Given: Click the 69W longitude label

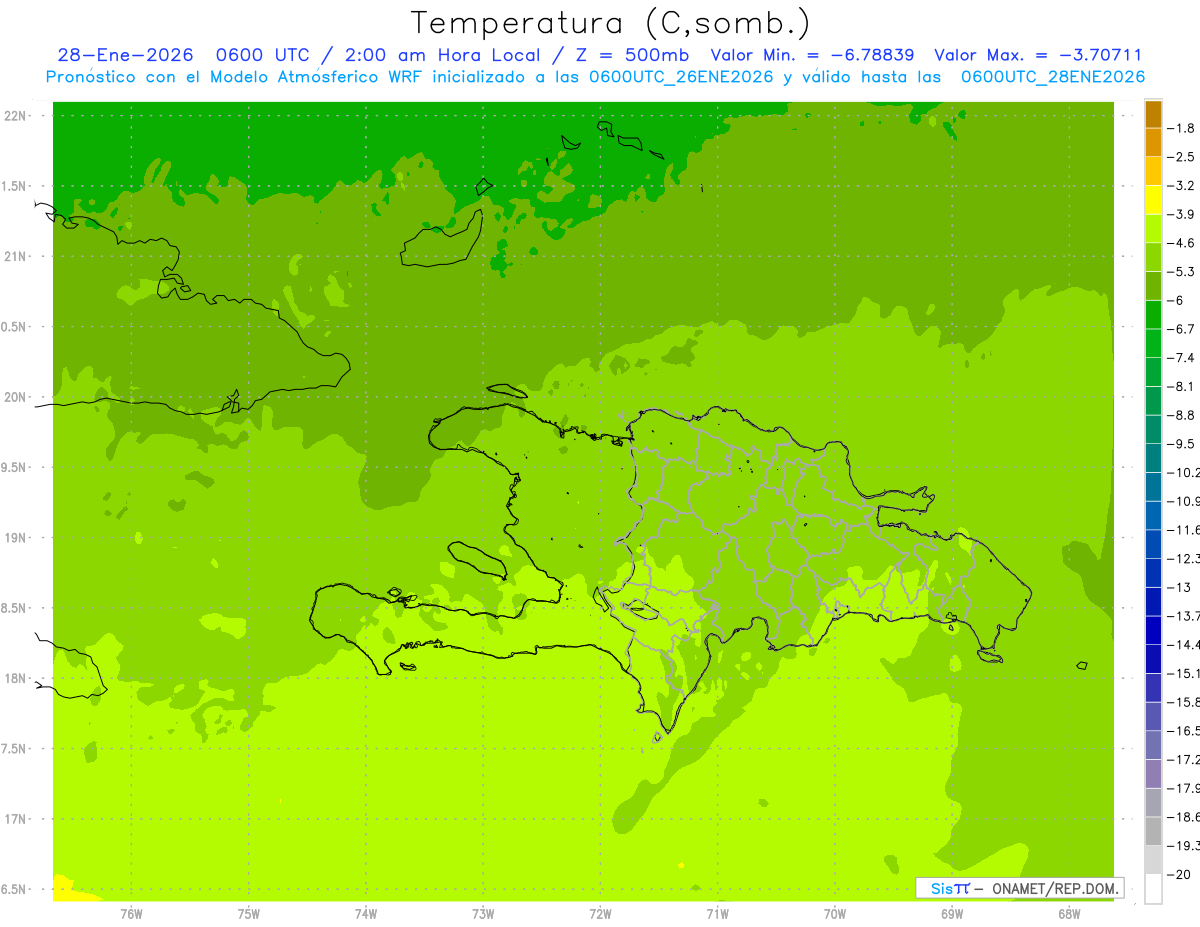Looking at the screenshot, I should (952, 914).
